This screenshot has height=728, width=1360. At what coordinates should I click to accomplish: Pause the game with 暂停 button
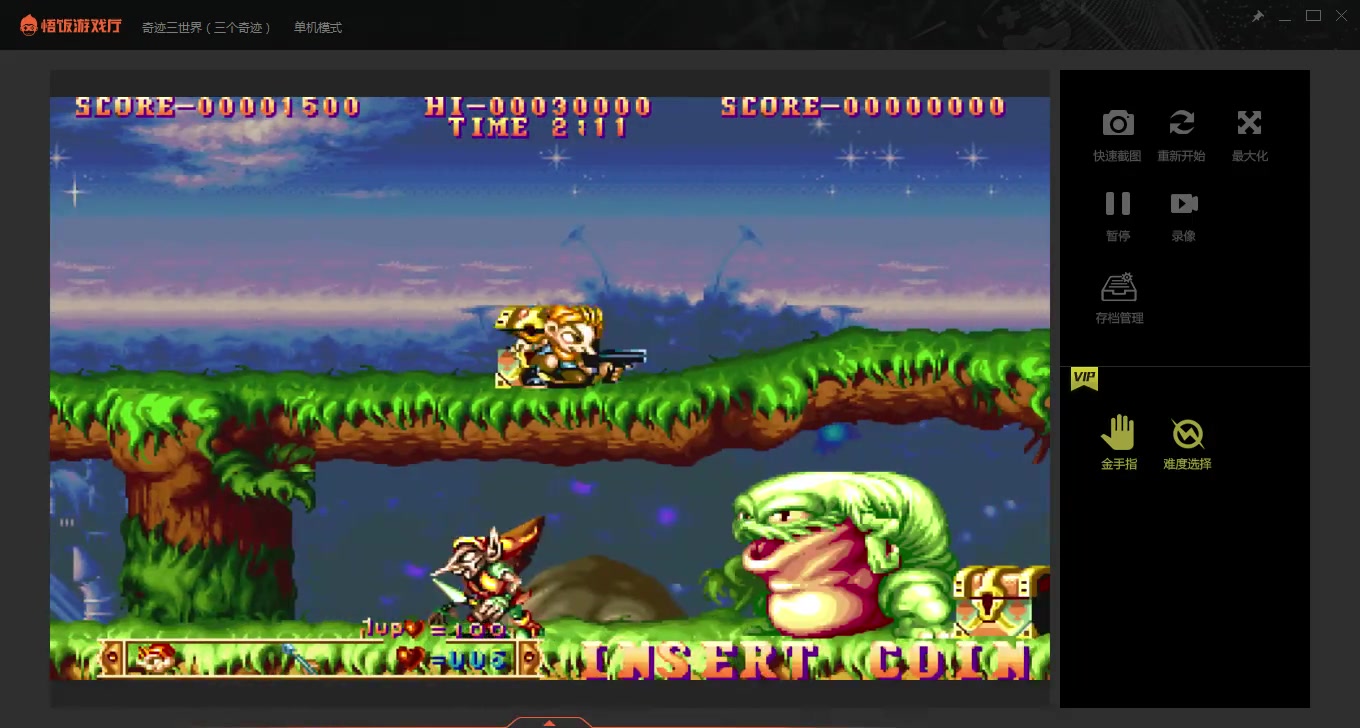coord(1118,203)
